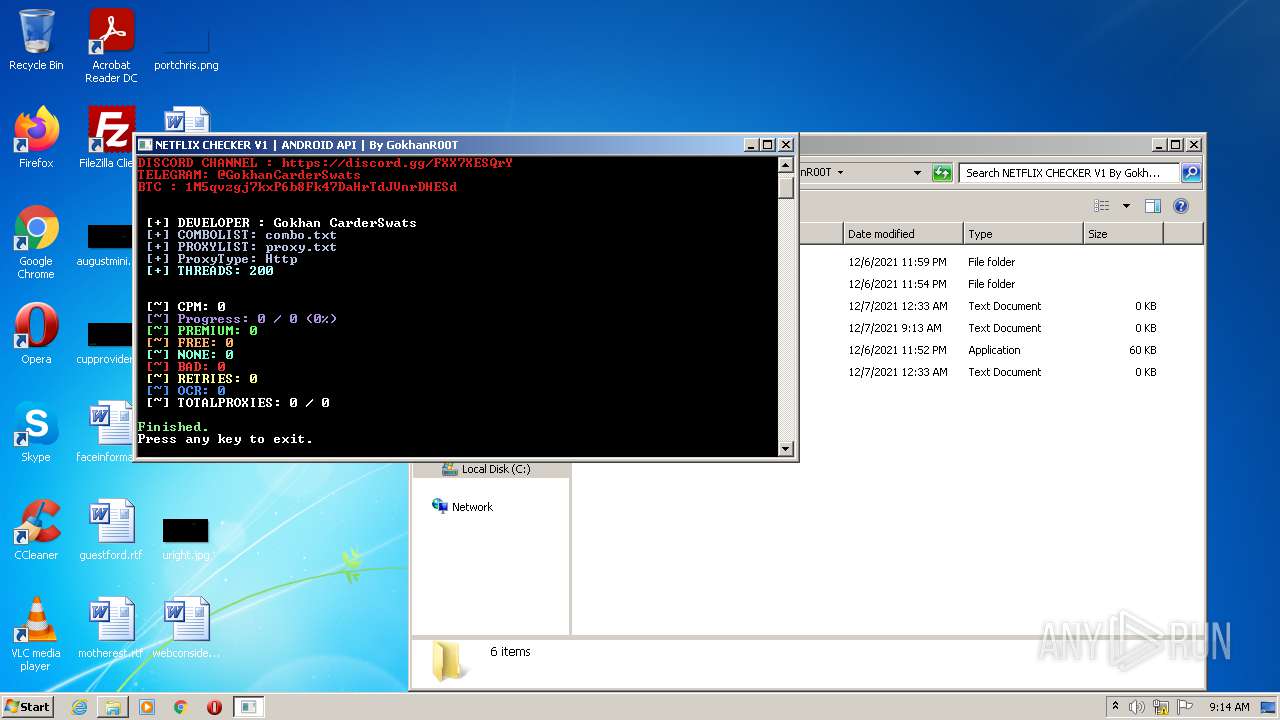
Task: Open the Action Center flag icon
Action: tap(1185, 707)
